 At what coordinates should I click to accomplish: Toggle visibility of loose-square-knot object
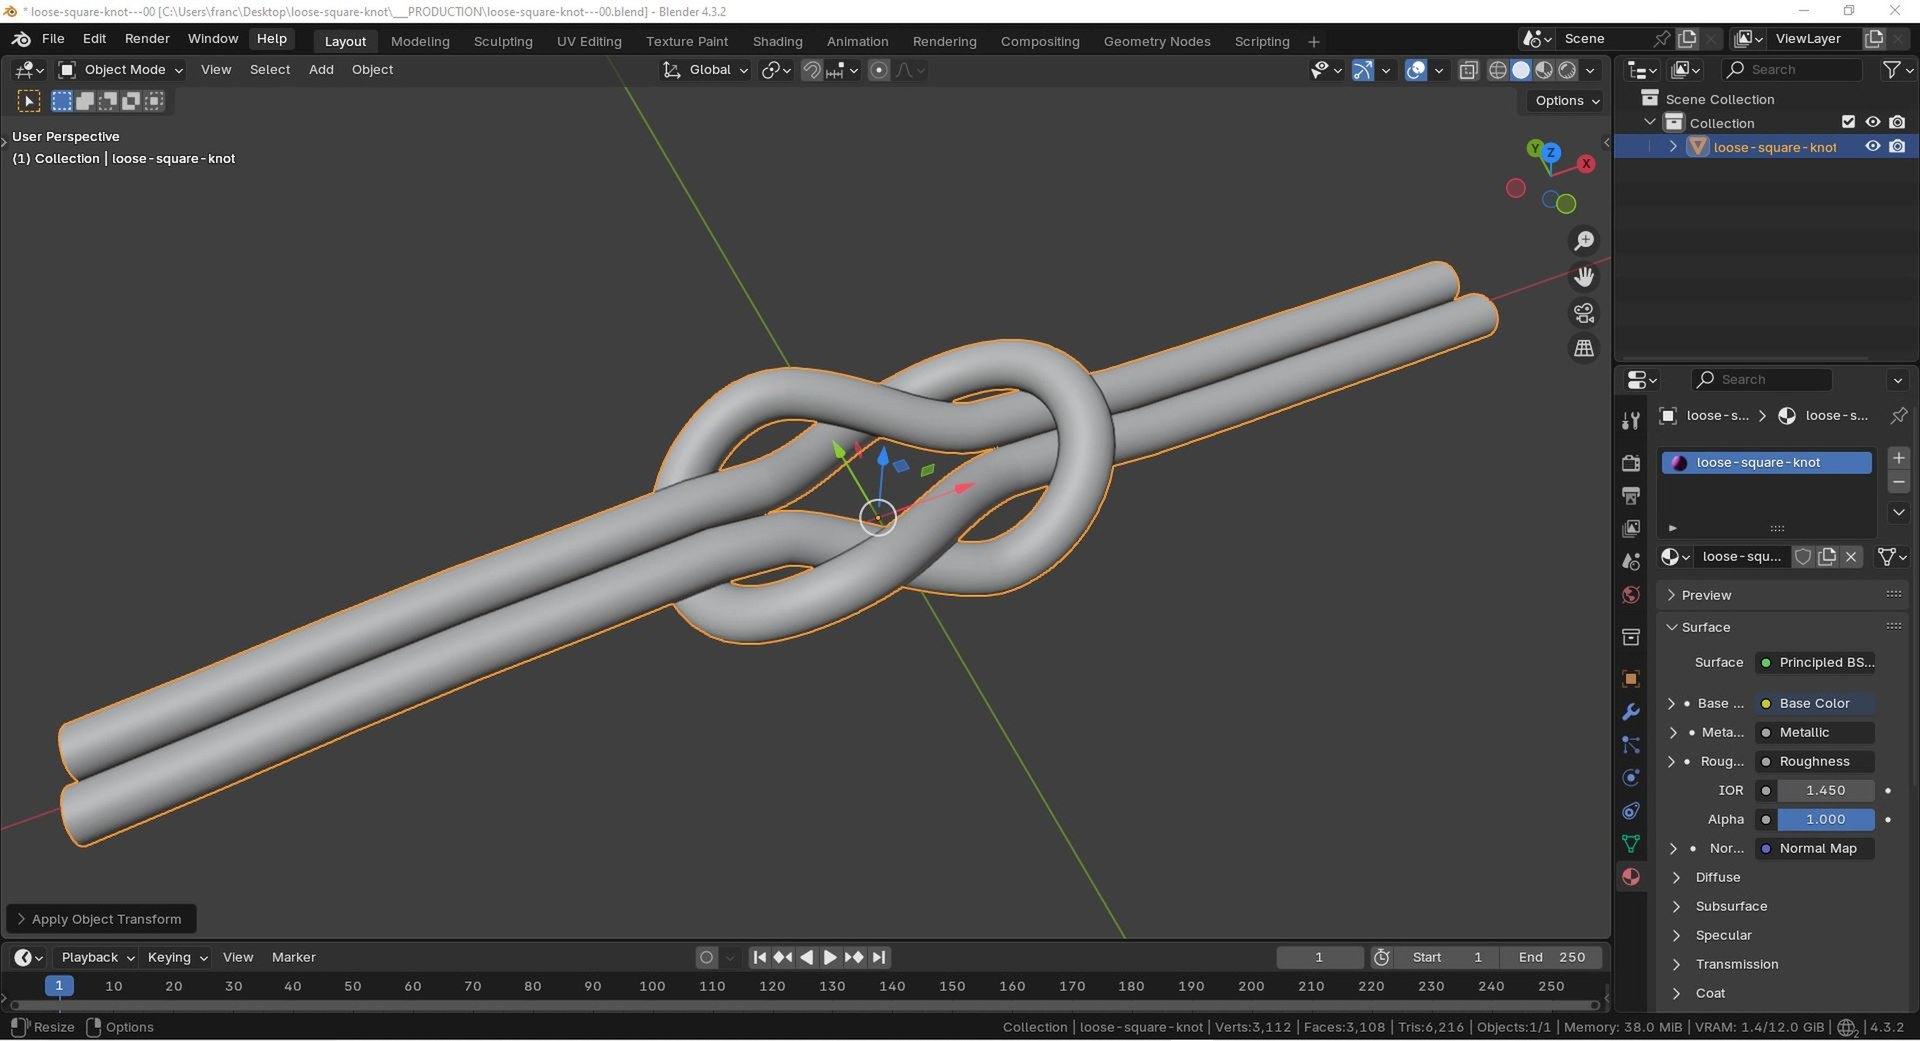coord(1873,147)
